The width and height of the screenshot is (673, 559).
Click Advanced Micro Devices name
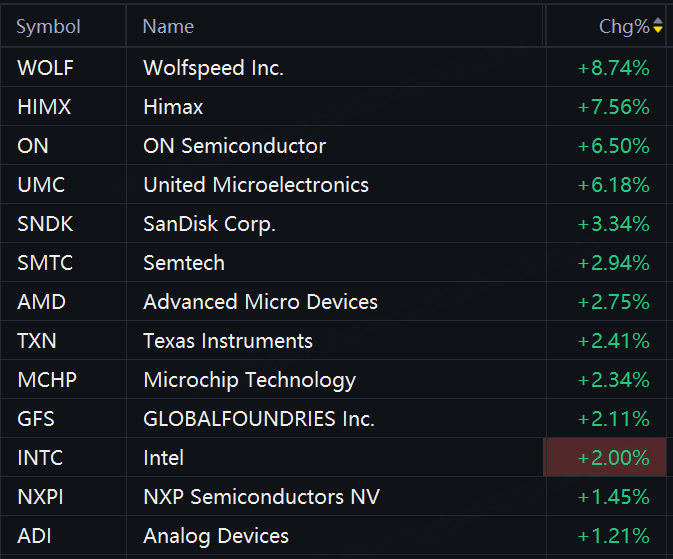click(x=260, y=302)
